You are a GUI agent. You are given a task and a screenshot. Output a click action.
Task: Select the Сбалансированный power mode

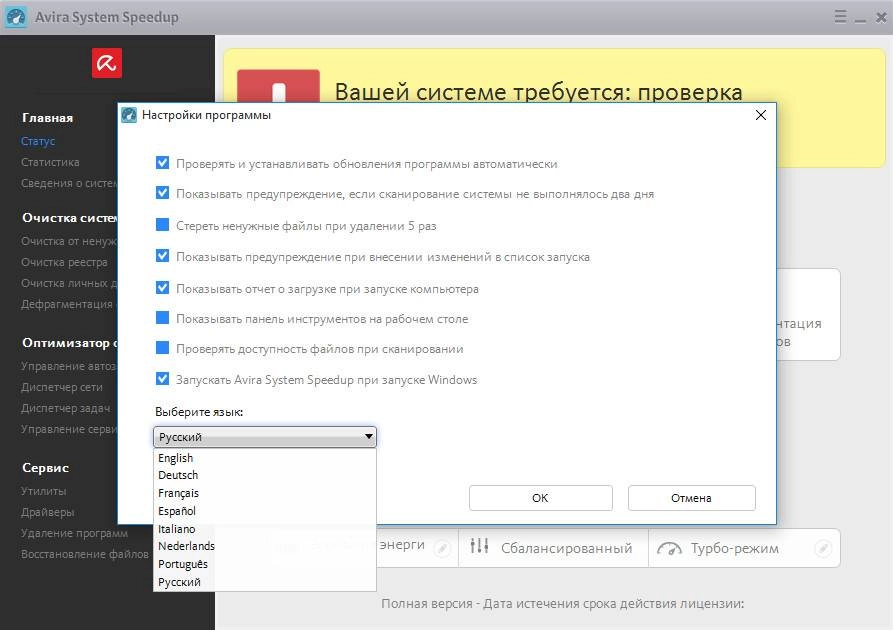[x=553, y=548]
